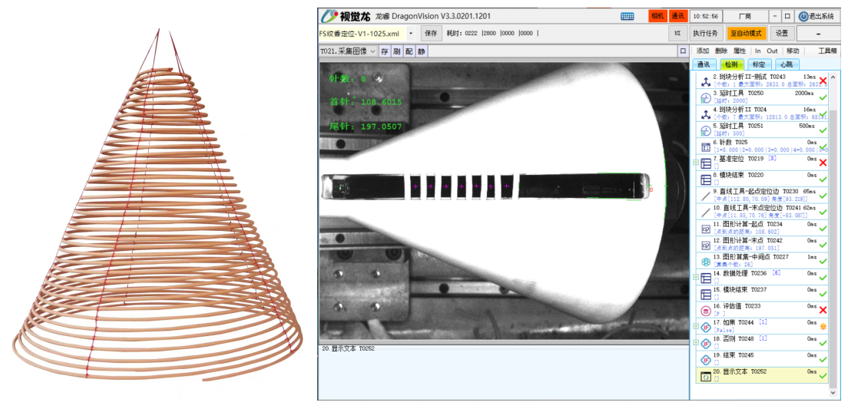Click red X status of step 16 T0233
This screenshot has height=410, width=851.
(823, 310)
